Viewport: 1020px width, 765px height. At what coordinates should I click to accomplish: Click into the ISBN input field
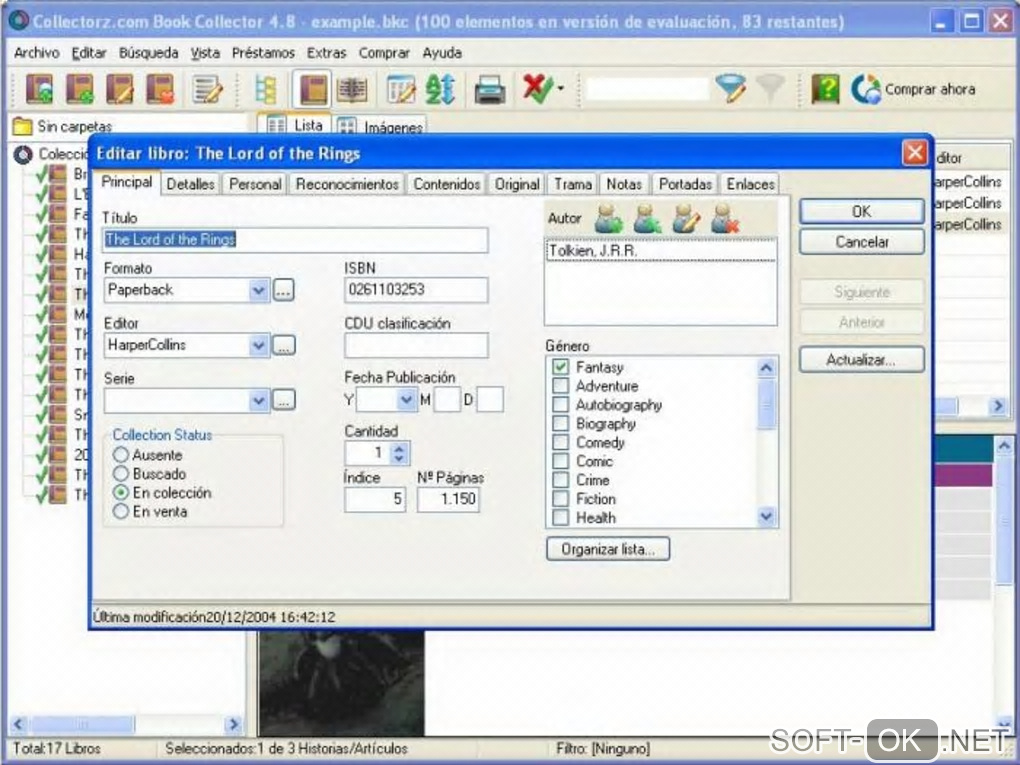coord(416,290)
